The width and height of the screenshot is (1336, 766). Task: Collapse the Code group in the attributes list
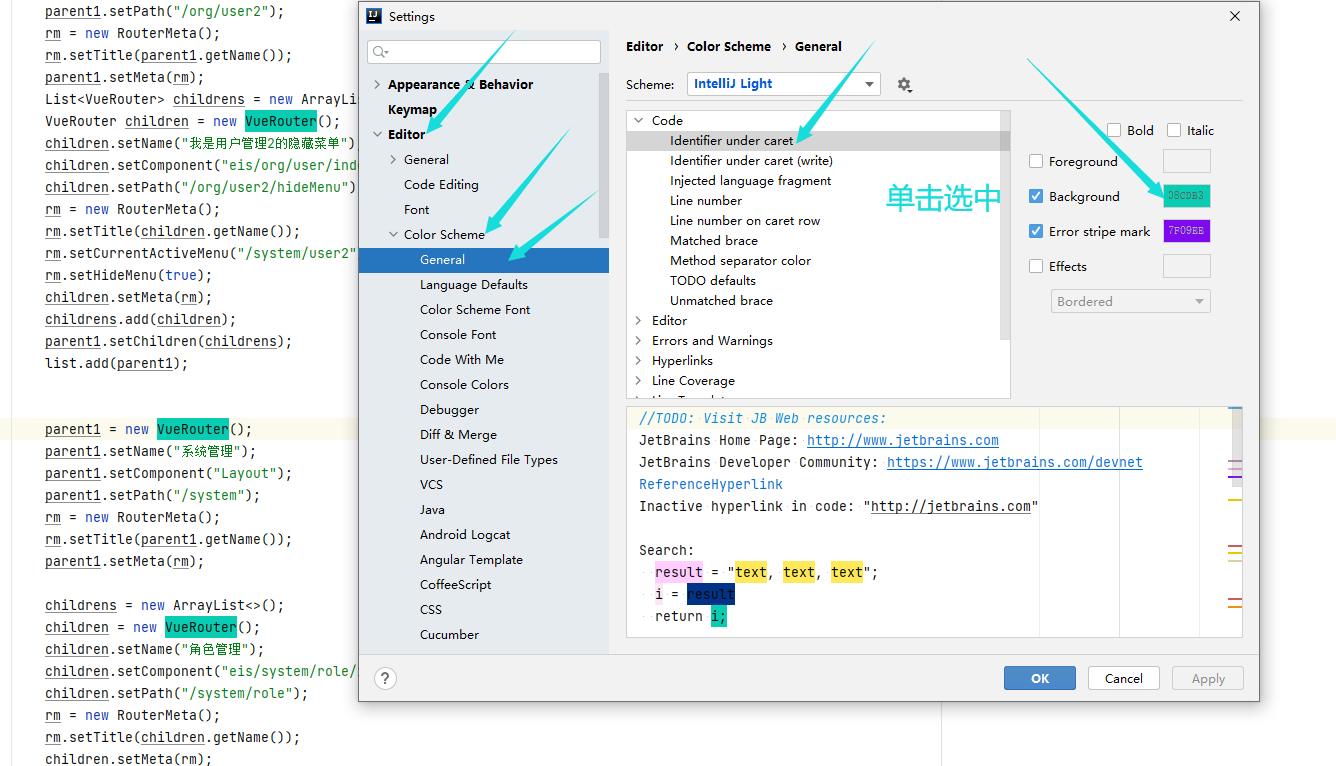640,120
